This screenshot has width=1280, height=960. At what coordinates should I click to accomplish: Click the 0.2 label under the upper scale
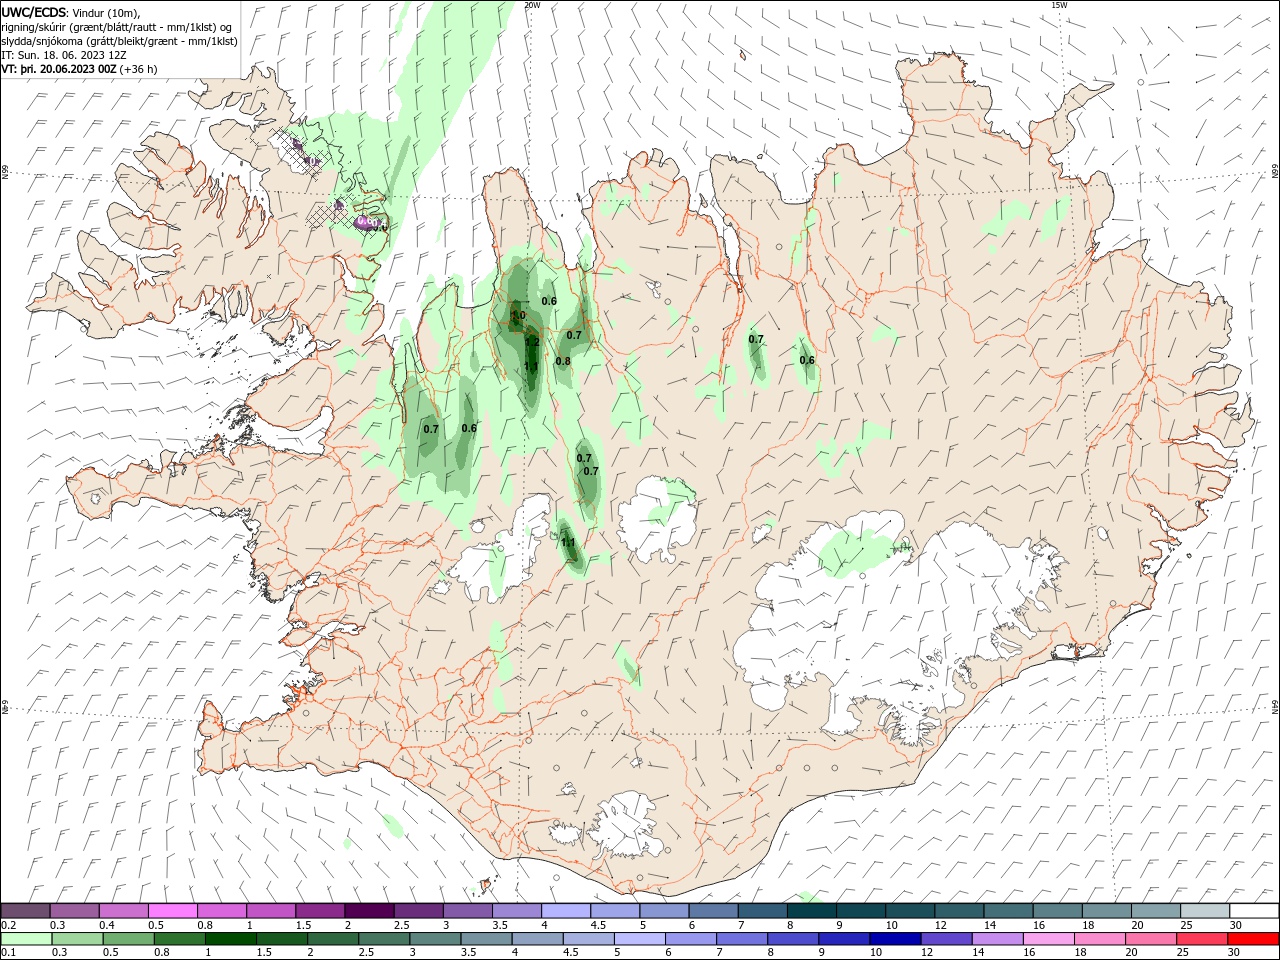[x=9, y=925]
